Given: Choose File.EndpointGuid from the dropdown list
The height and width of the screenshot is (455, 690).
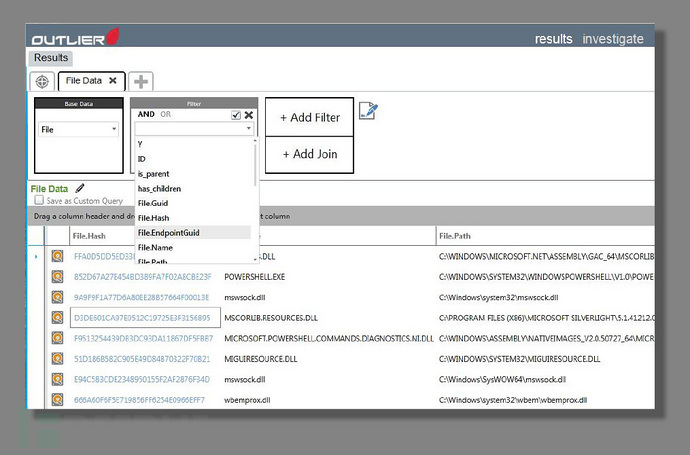Looking at the screenshot, I should click(169, 232).
